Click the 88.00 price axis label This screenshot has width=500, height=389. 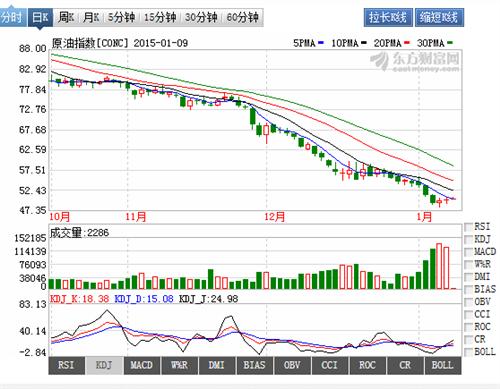pyautogui.click(x=33, y=49)
